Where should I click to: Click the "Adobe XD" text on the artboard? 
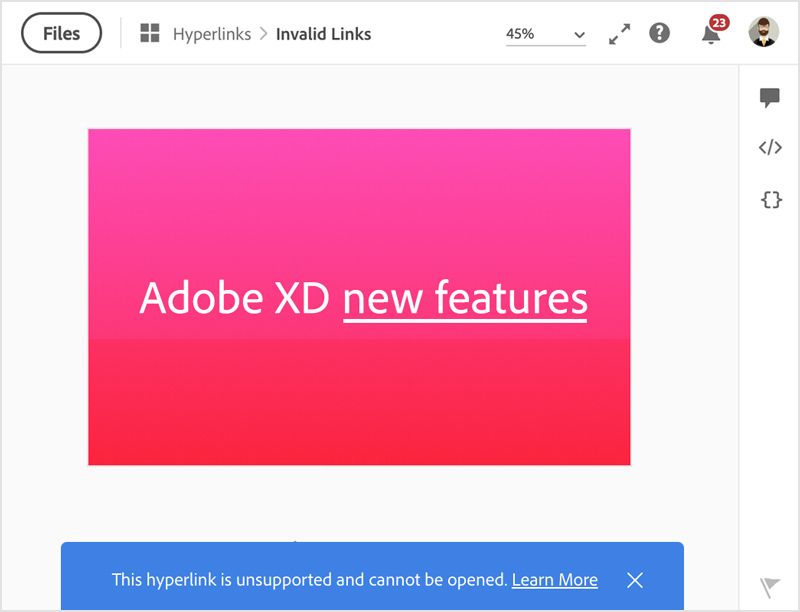[235, 298]
